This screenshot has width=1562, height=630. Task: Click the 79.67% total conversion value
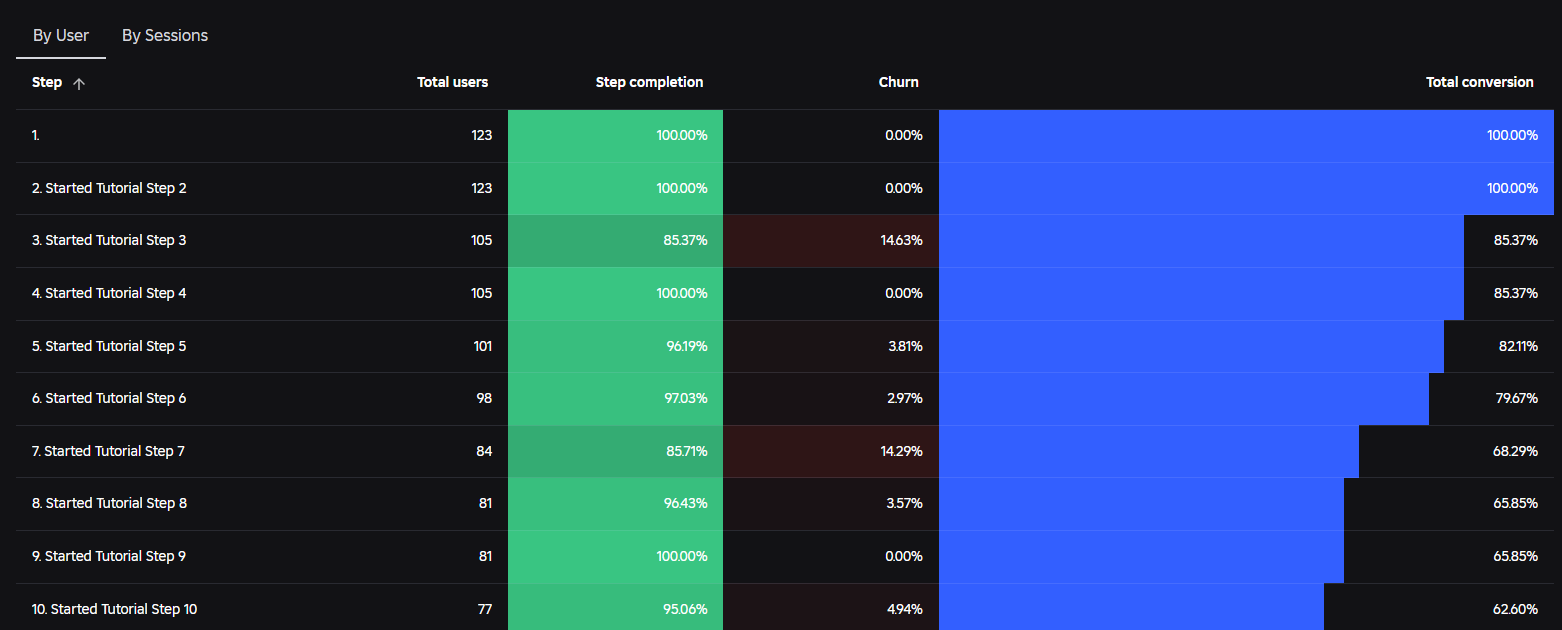click(1515, 398)
